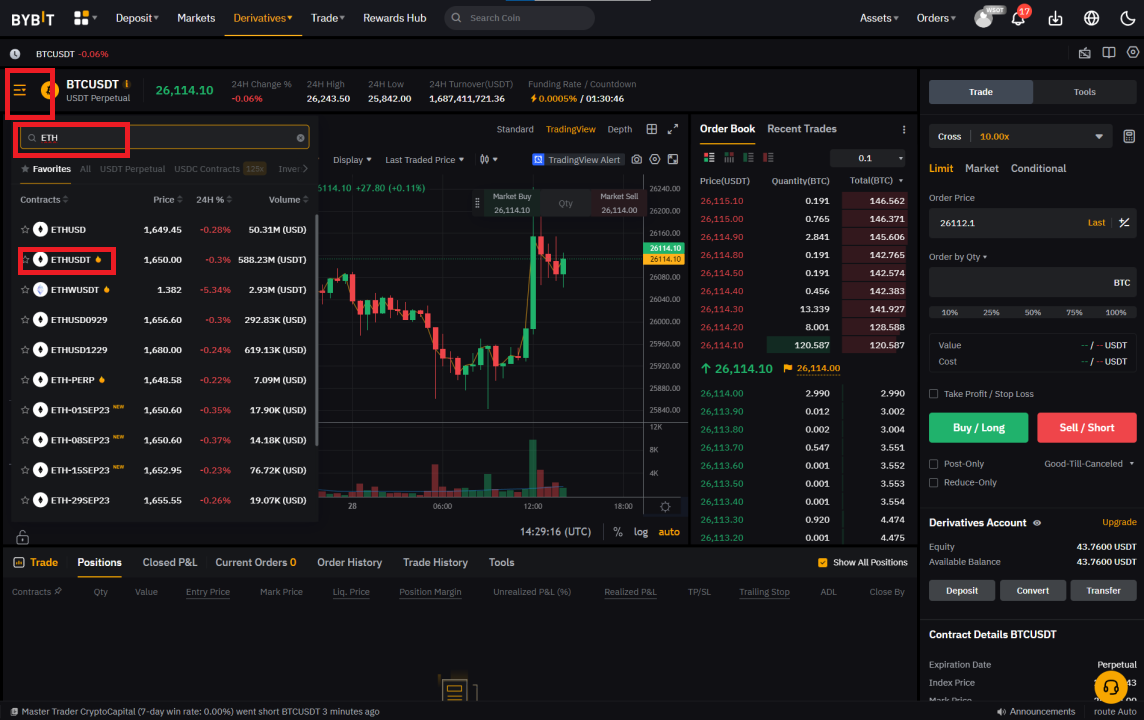Open the notifications bell
Screen dimensions: 1144x720
click(x=1018, y=18)
